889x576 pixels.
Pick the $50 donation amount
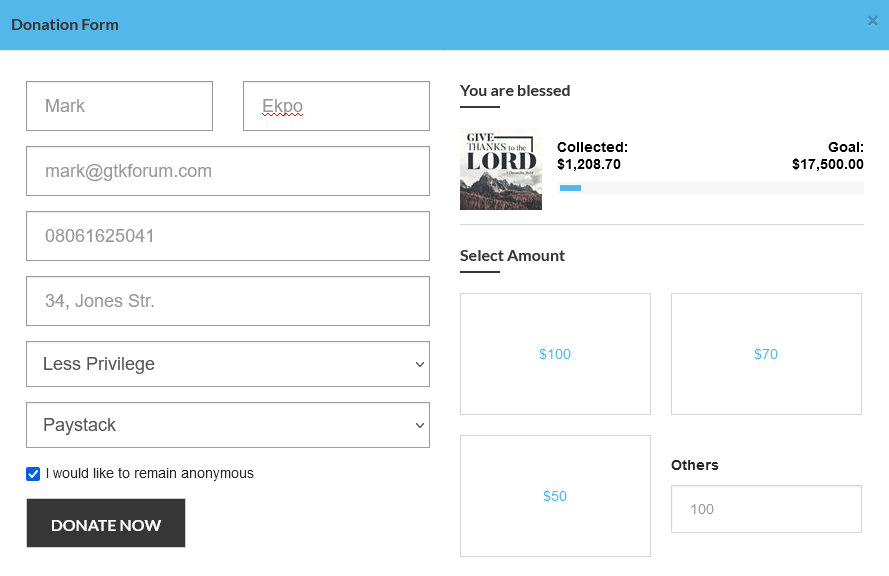click(x=555, y=496)
